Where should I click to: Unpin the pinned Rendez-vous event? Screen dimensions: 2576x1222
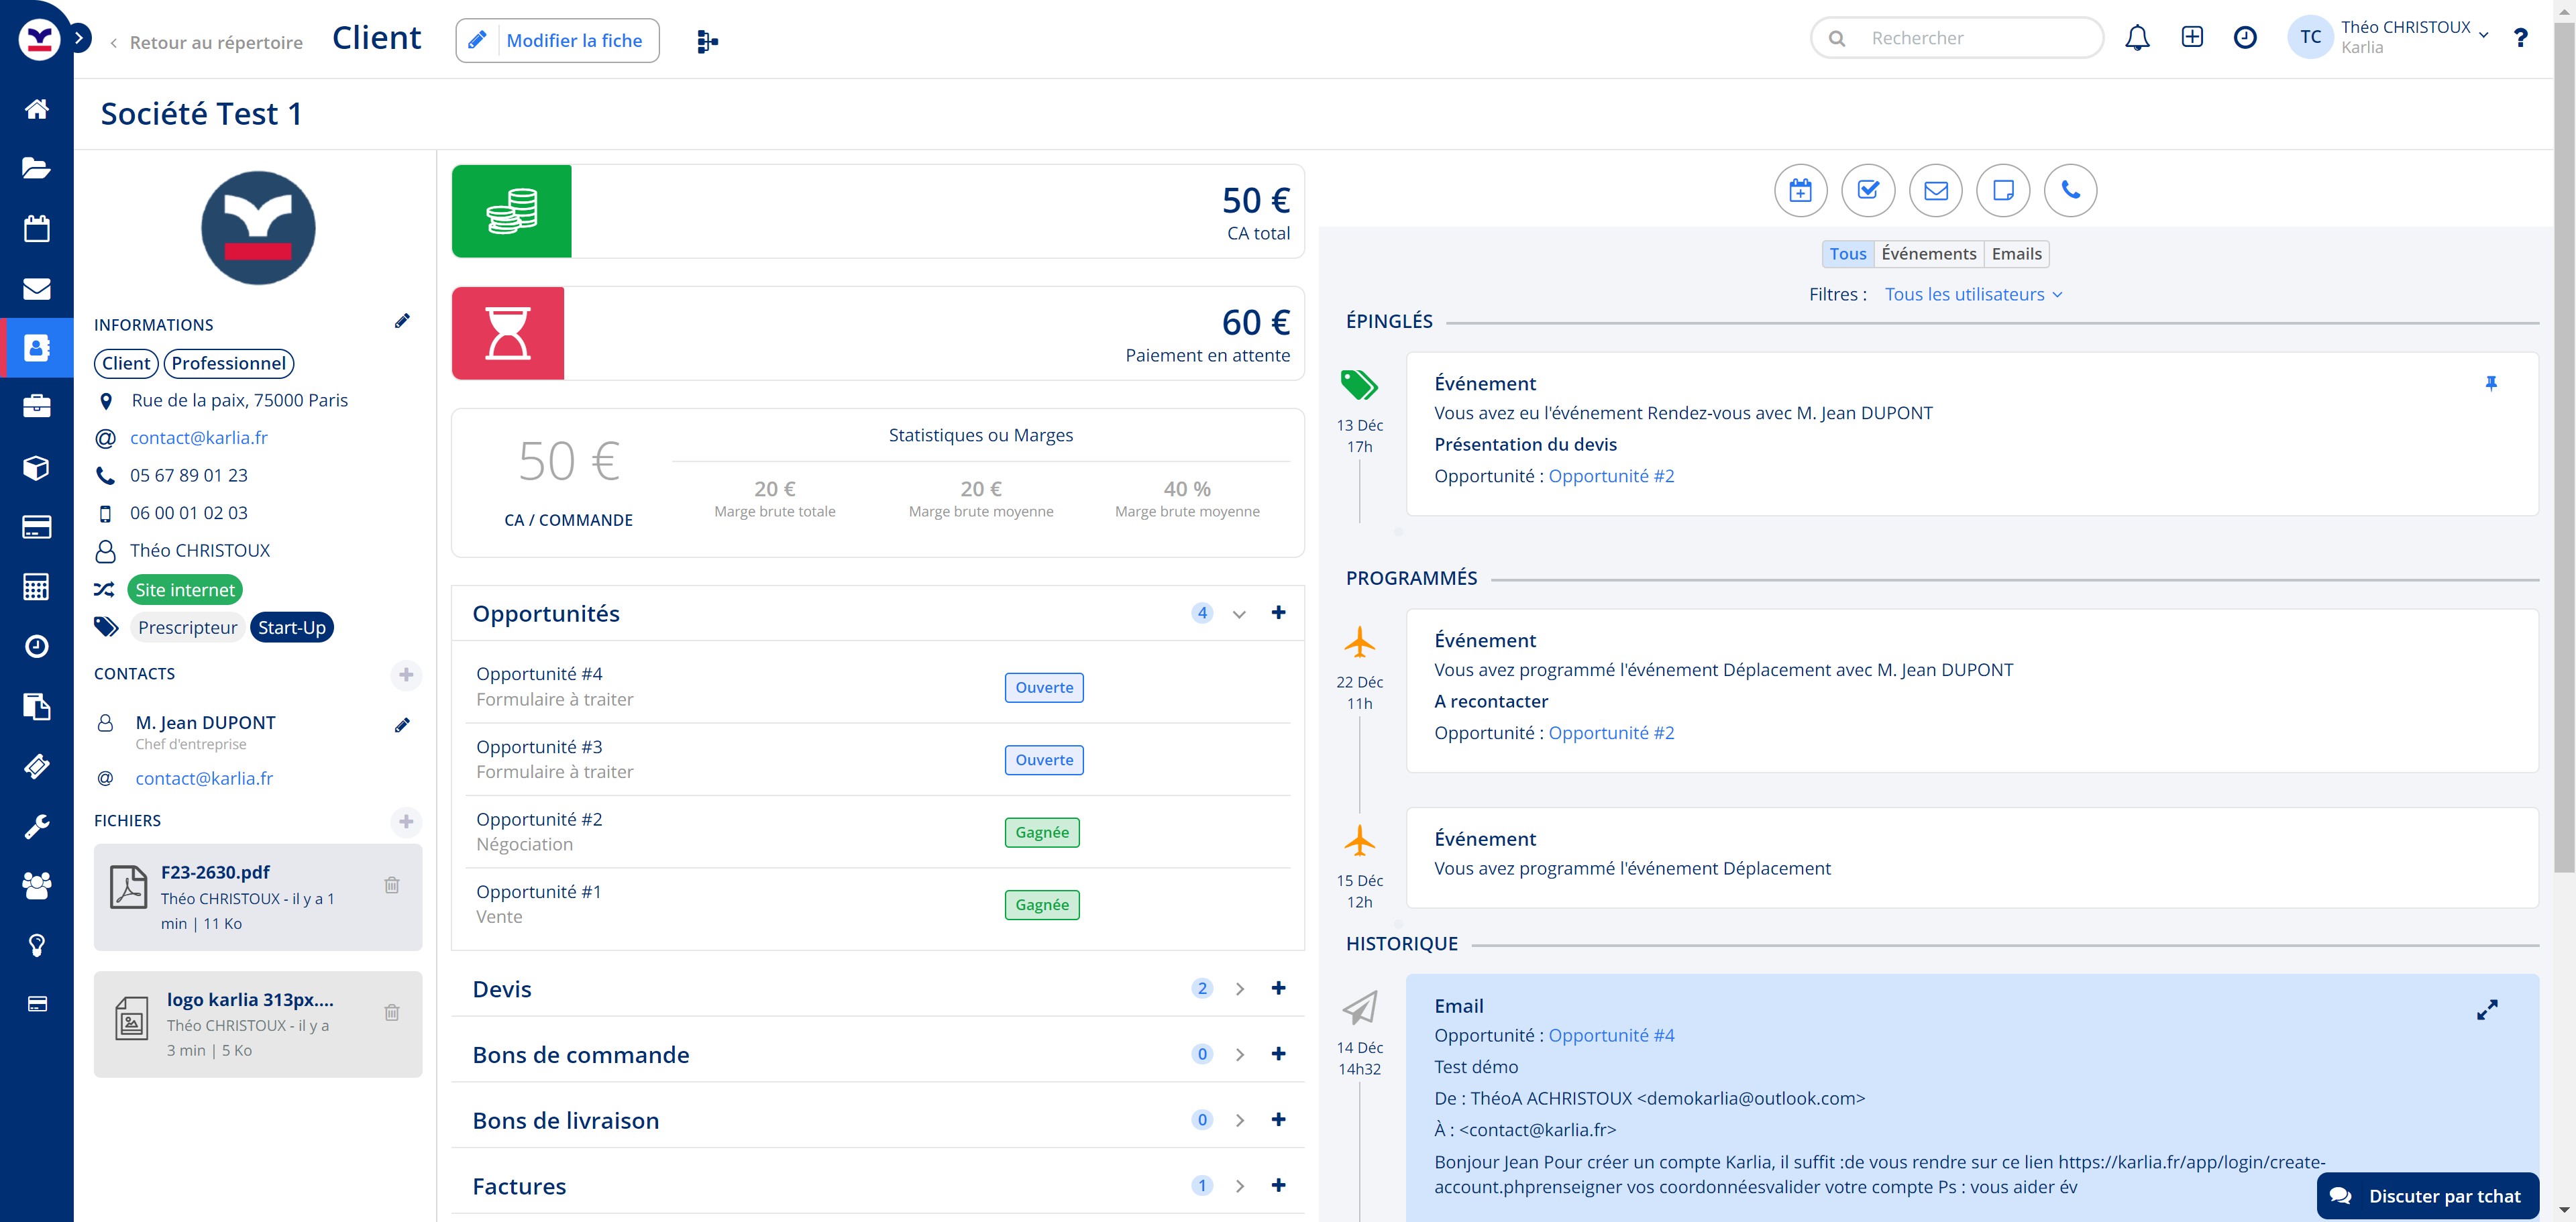(2491, 383)
